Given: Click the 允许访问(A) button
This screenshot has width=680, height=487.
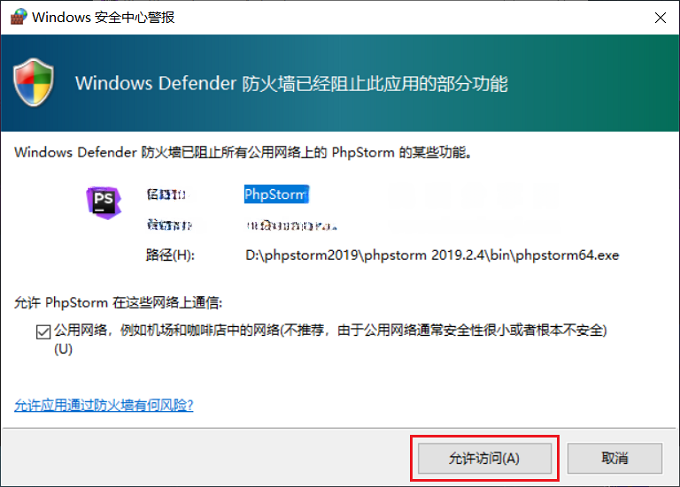Looking at the screenshot, I should click(484, 458).
